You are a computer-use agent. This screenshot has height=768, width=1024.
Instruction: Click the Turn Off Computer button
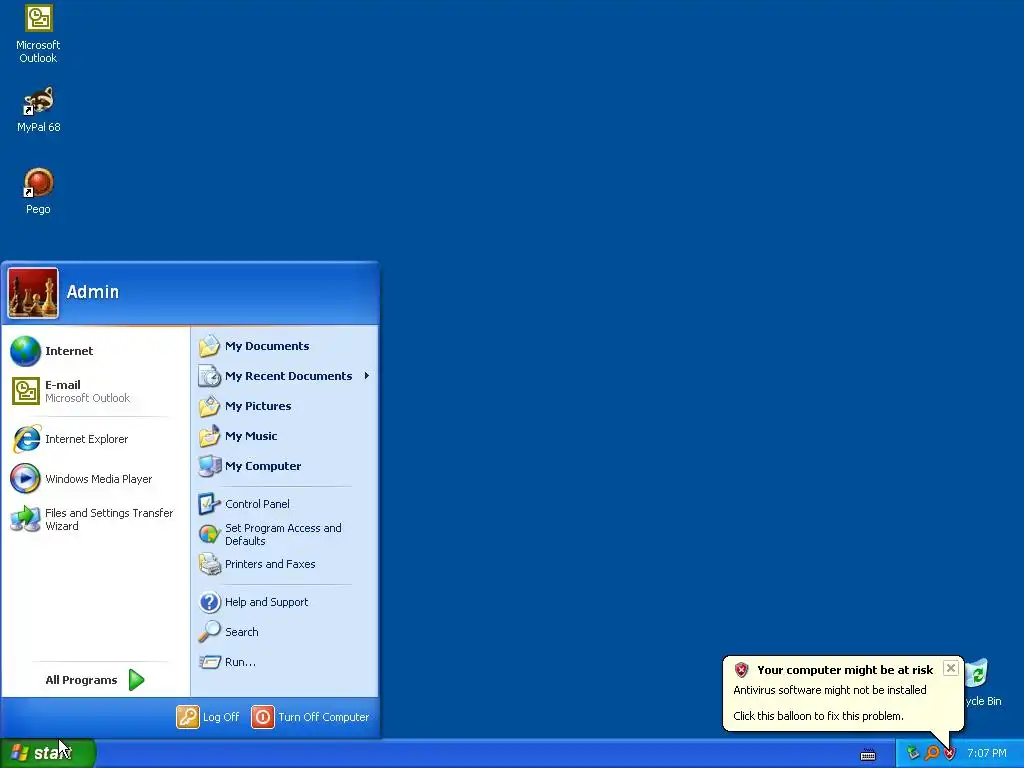(x=310, y=717)
